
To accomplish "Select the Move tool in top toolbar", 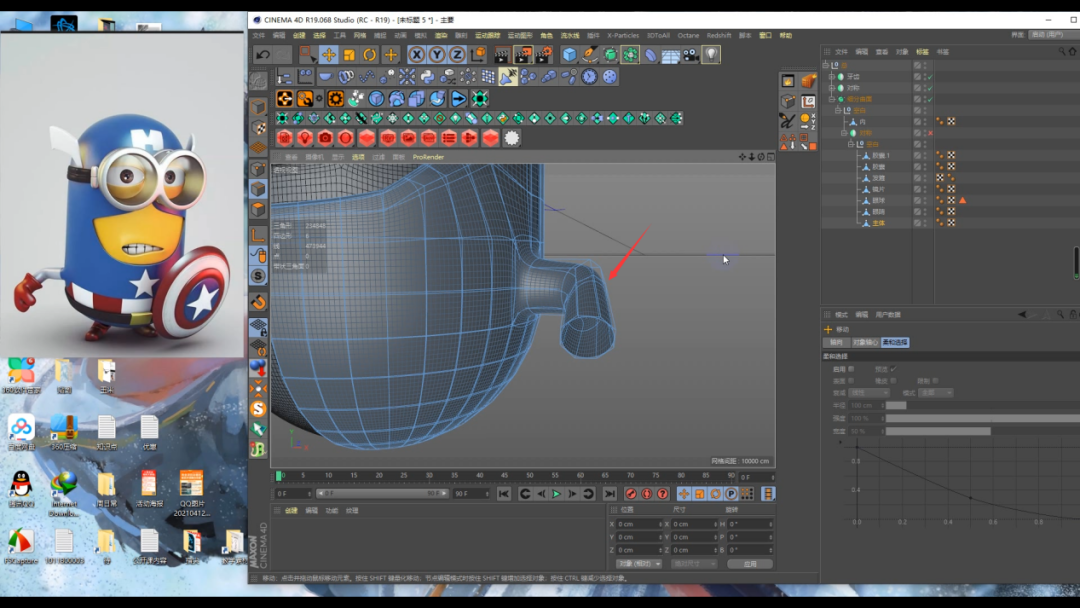I will [329, 54].
